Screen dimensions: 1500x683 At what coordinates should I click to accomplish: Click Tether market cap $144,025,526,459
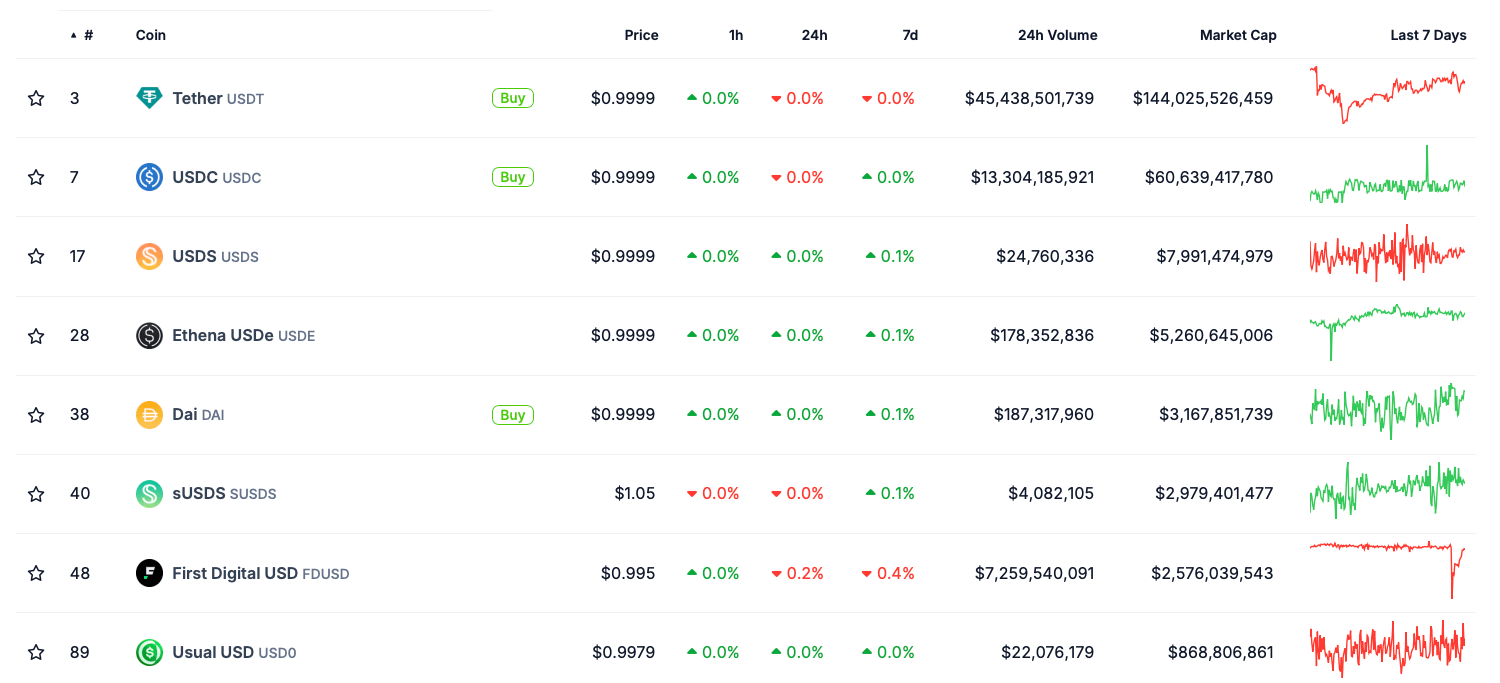(x=1203, y=98)
